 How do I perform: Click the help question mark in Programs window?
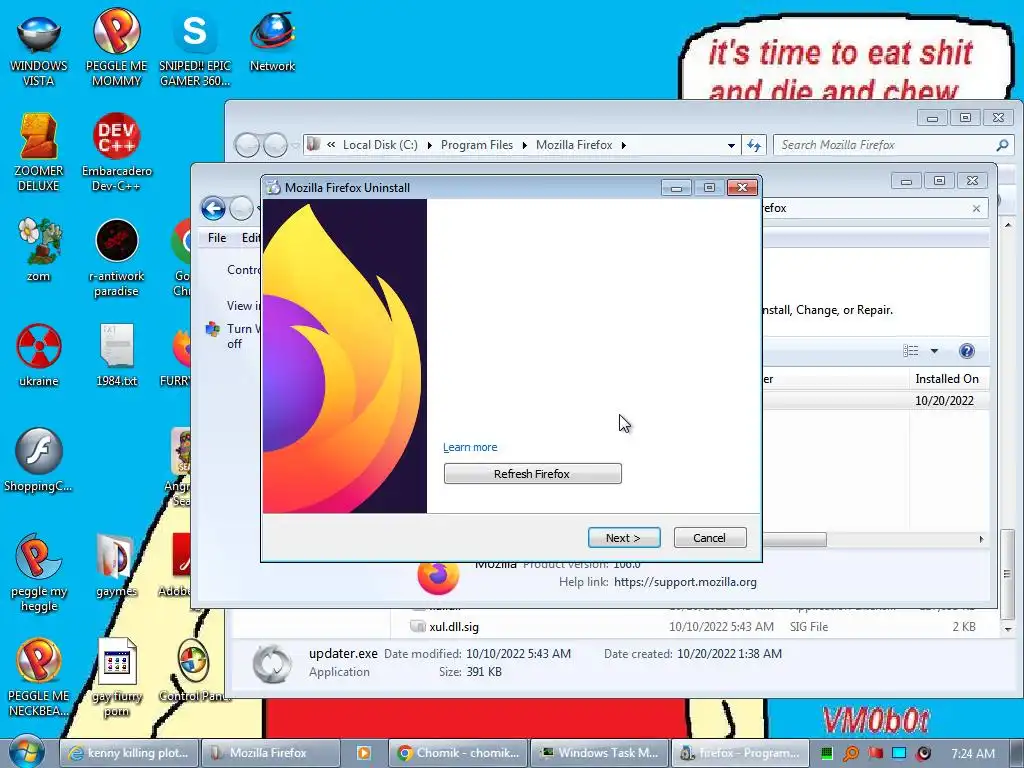(967, 351)
